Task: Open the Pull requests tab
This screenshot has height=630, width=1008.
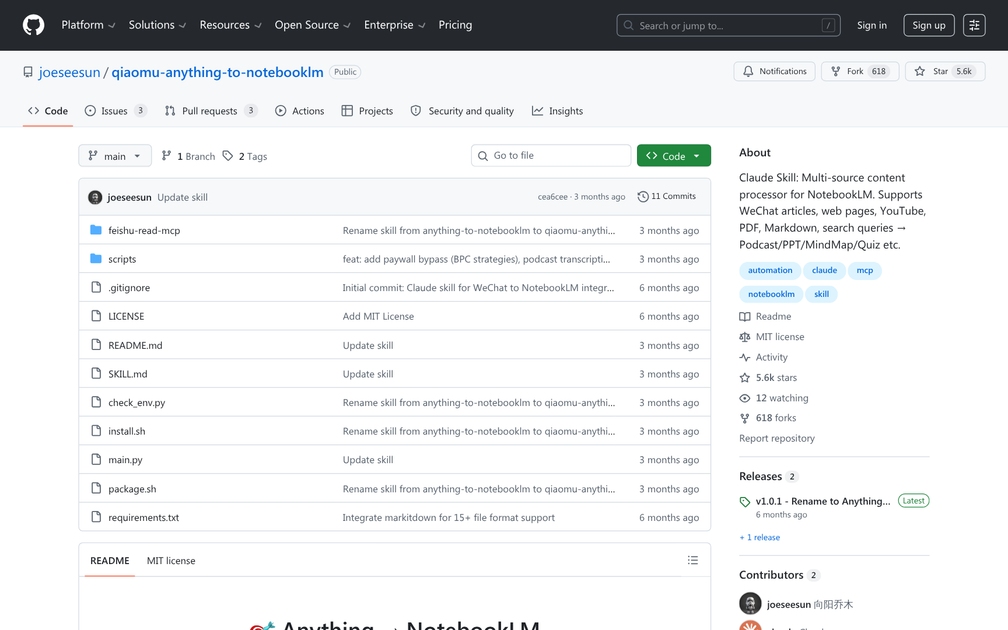Action: tap(211, 111)
